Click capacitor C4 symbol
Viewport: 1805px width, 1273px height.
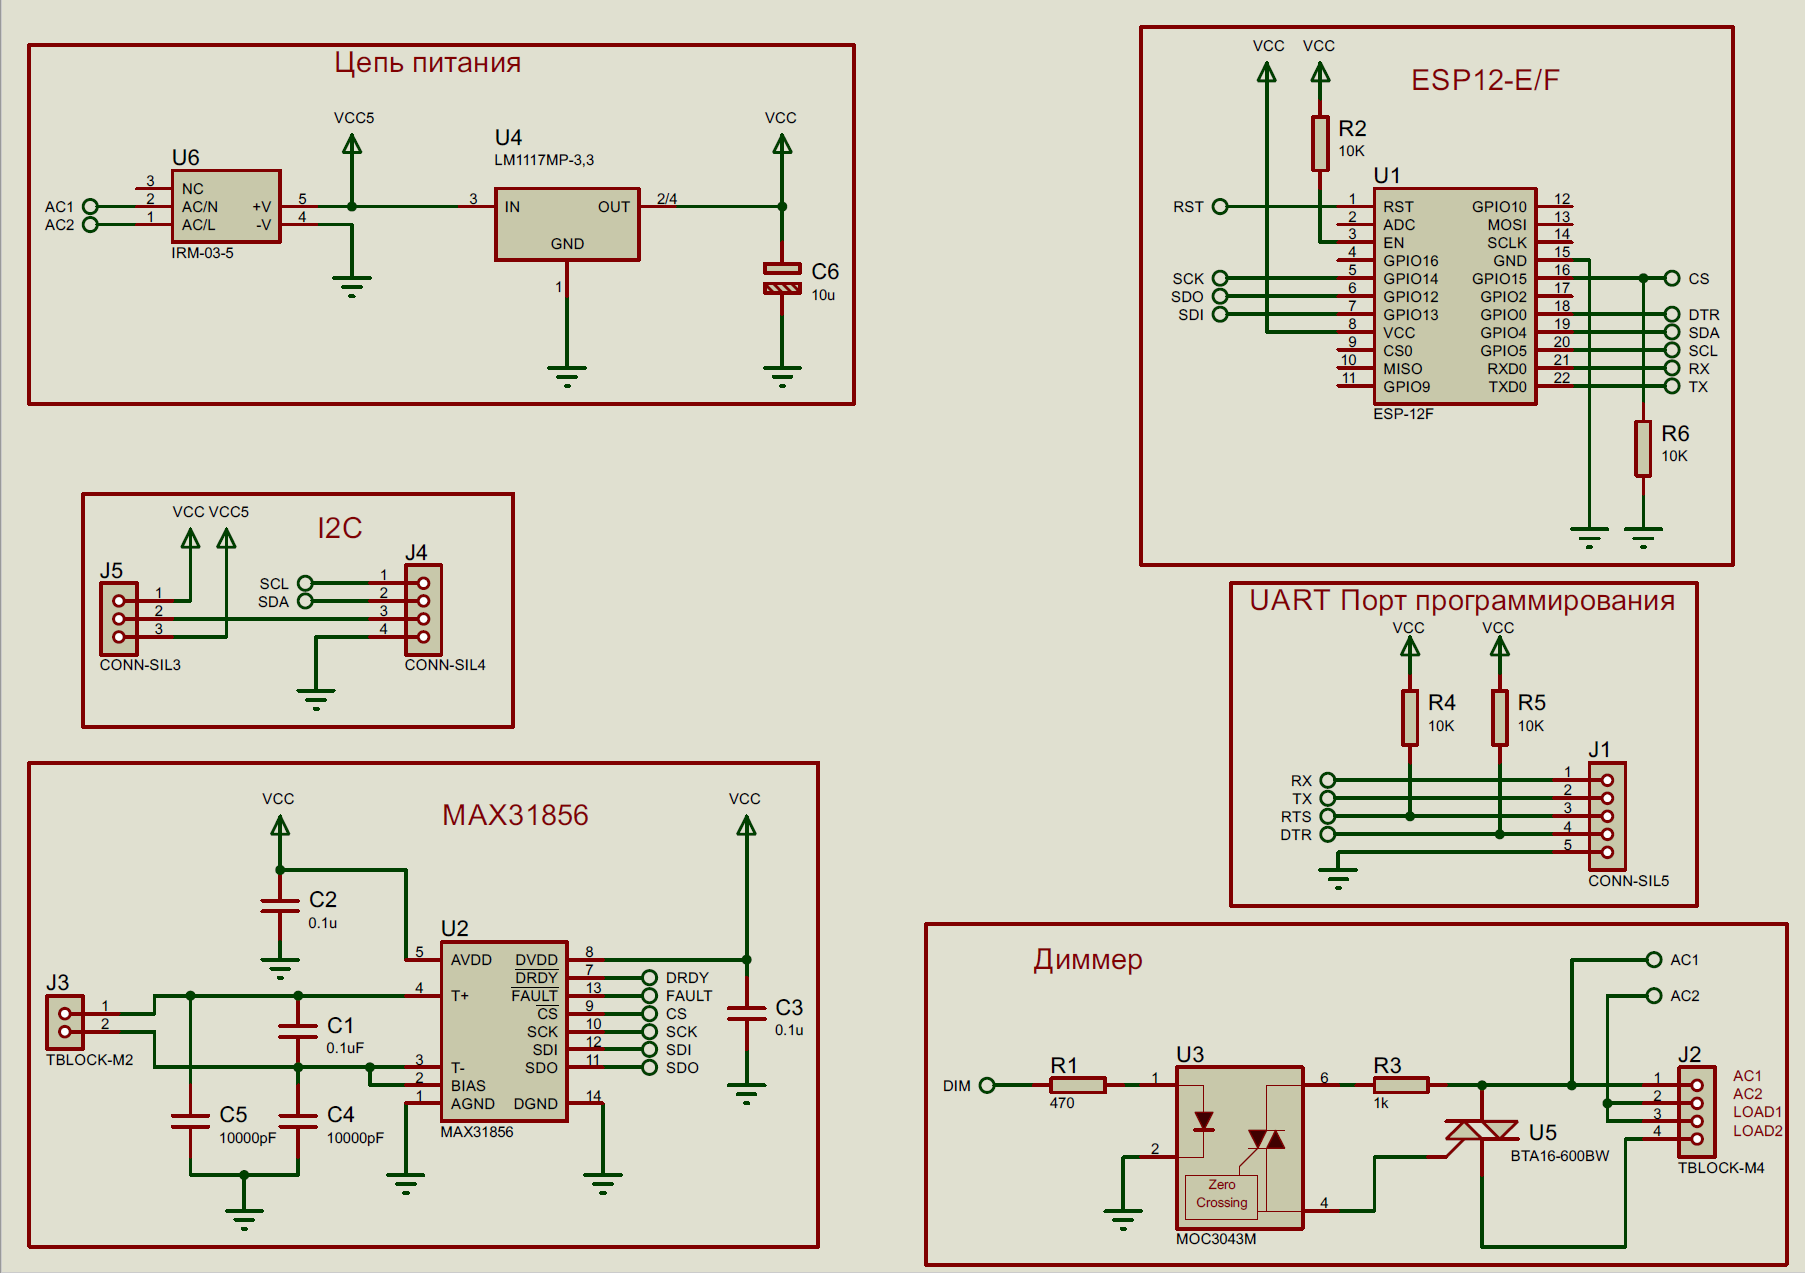298,1121
